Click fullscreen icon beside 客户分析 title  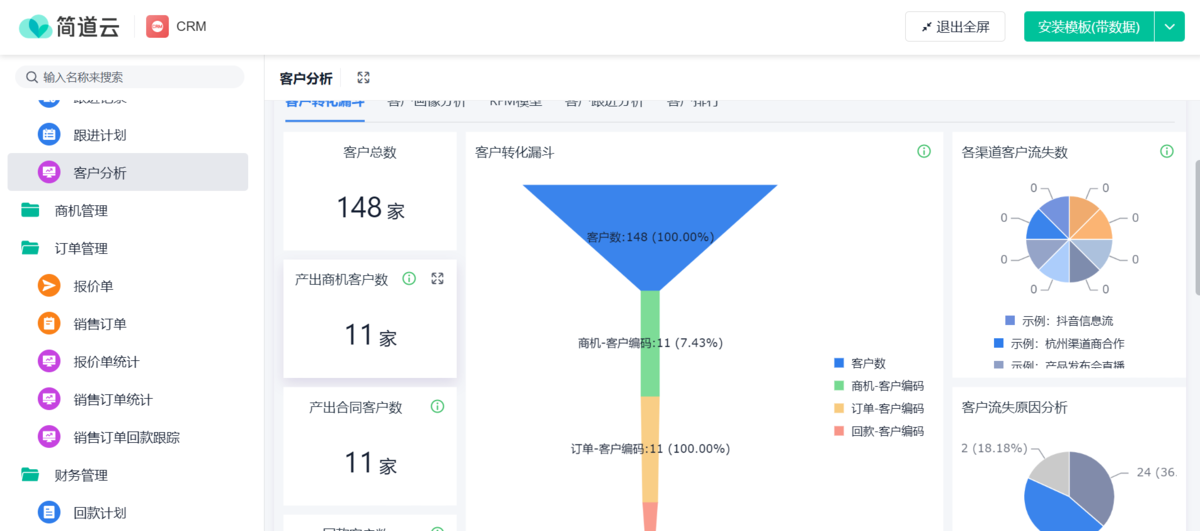tap(364, 78)
